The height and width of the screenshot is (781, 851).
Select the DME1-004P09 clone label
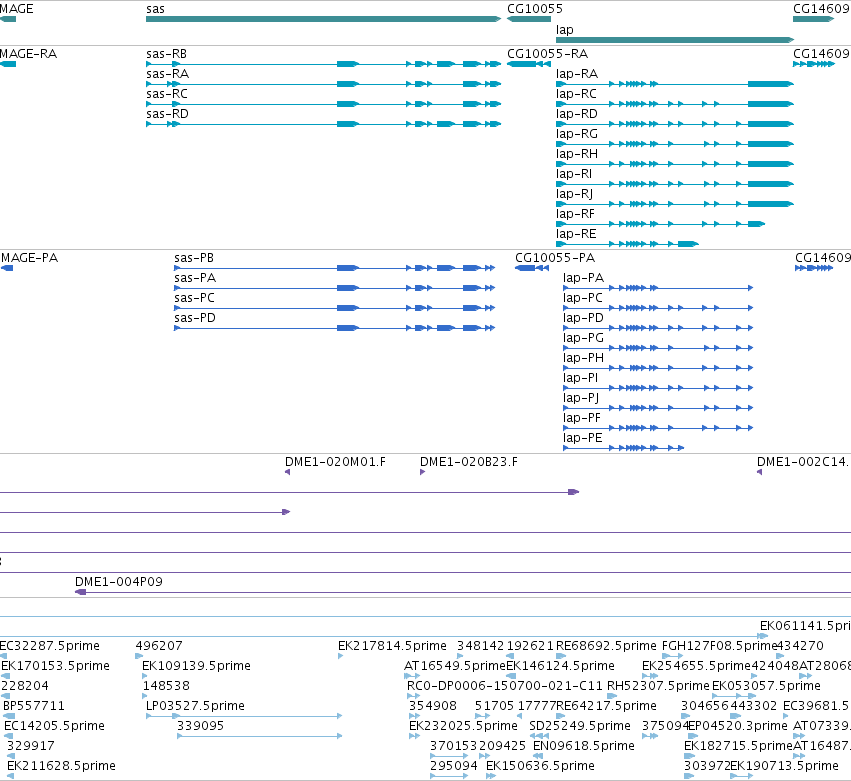tap(119, 582)
